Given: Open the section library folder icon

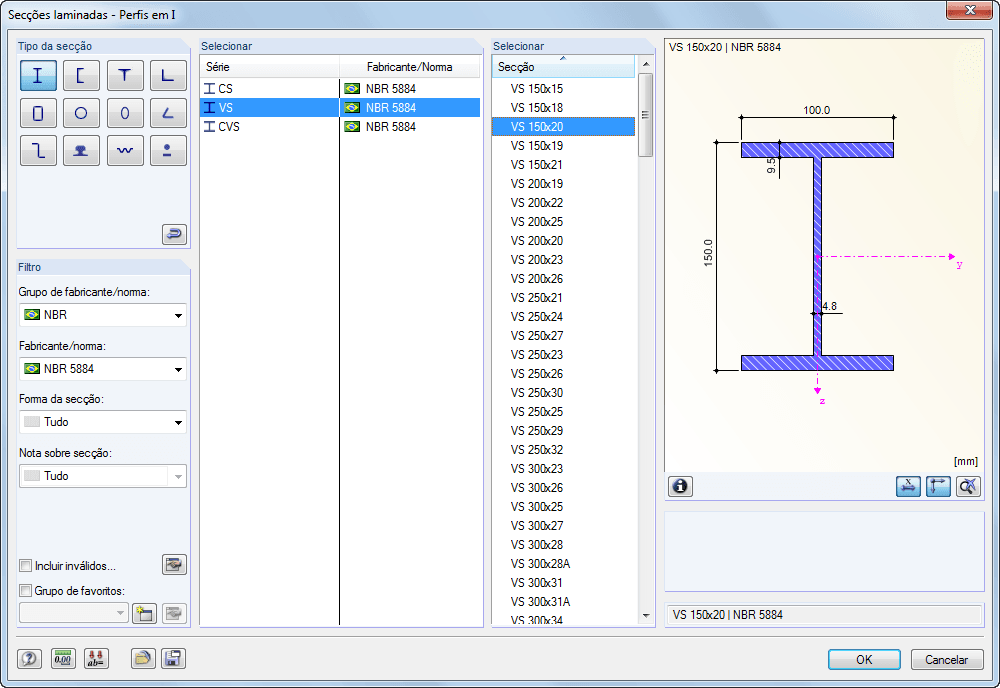Looking at the screenshot, I should [143, 659].
